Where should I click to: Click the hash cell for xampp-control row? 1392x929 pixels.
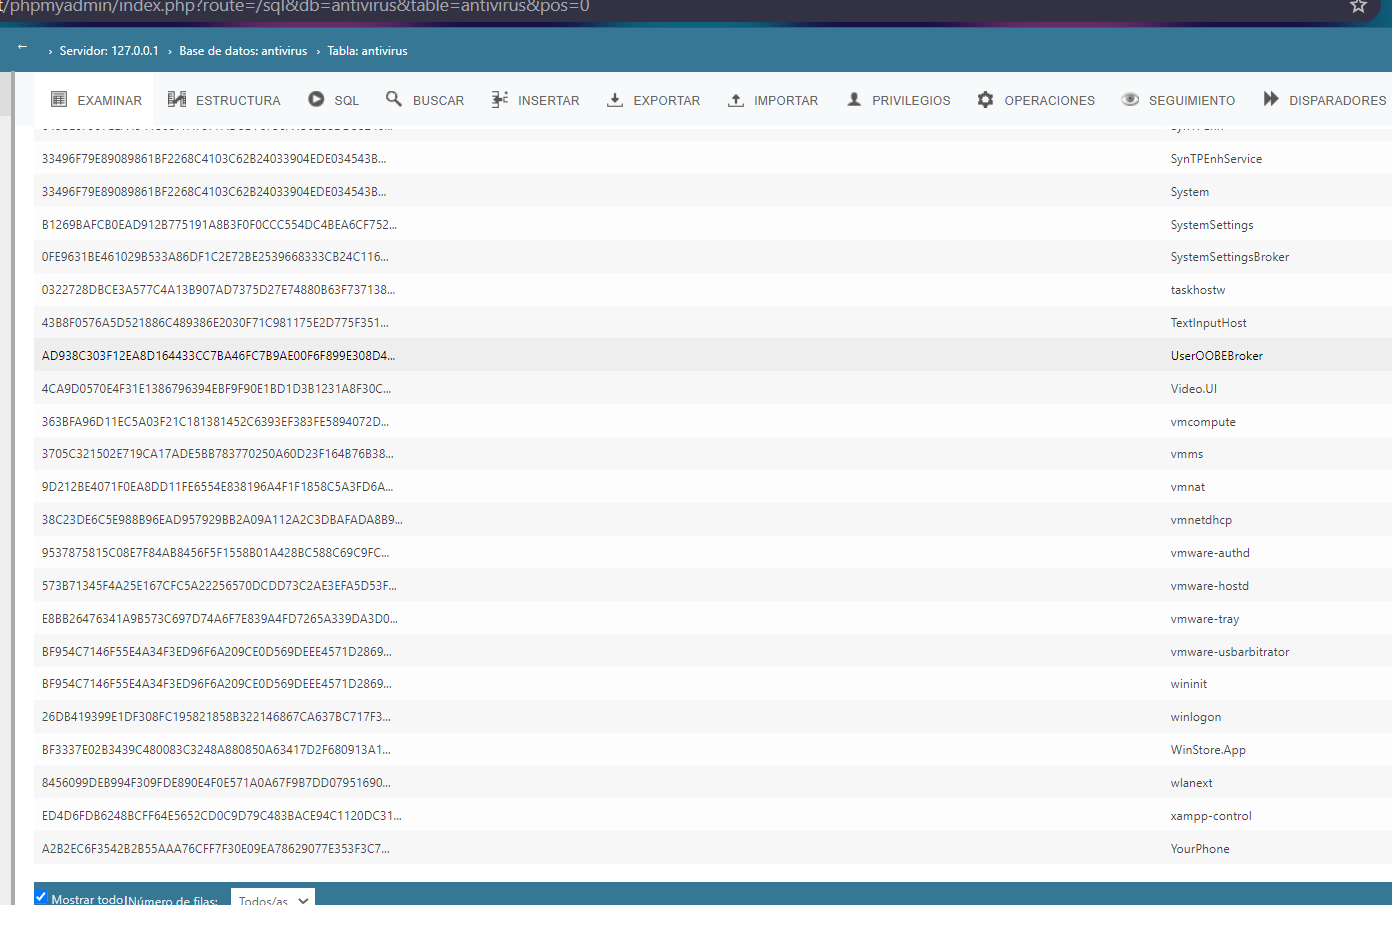(221, 816)
